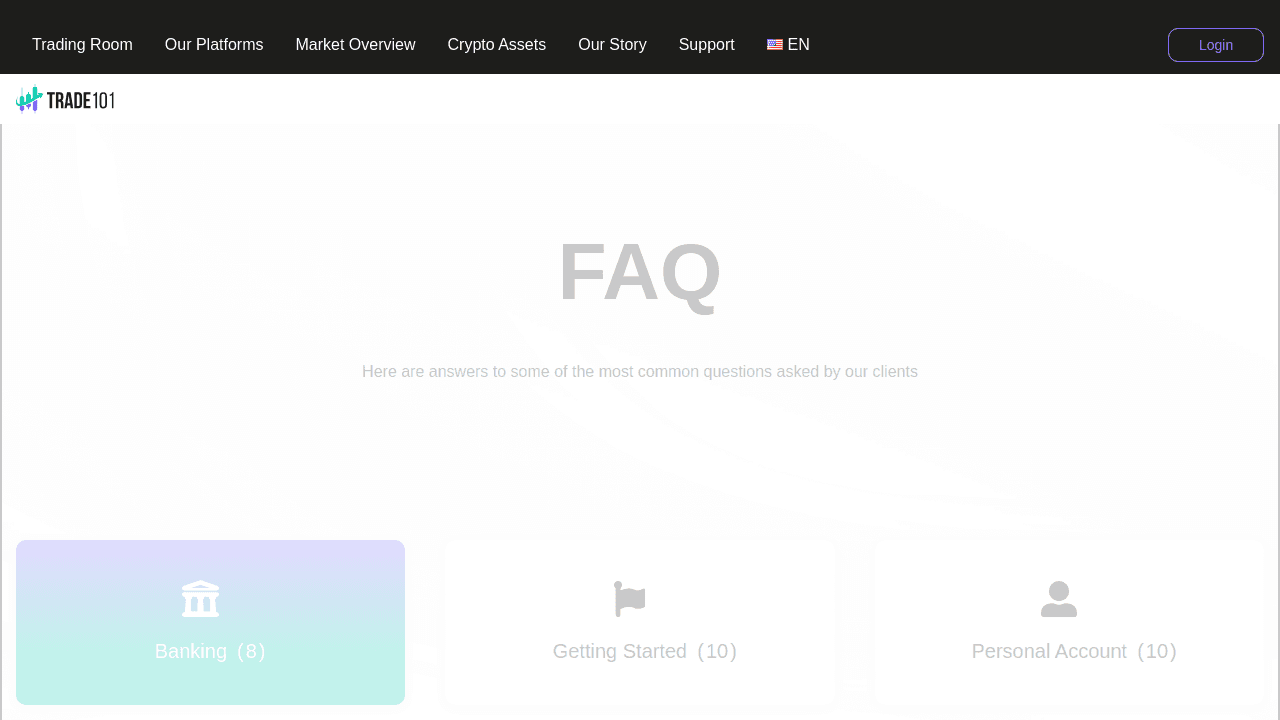Click the Personal Account user silhouette icon
1280x720 pixels.
click(1059, 599)
